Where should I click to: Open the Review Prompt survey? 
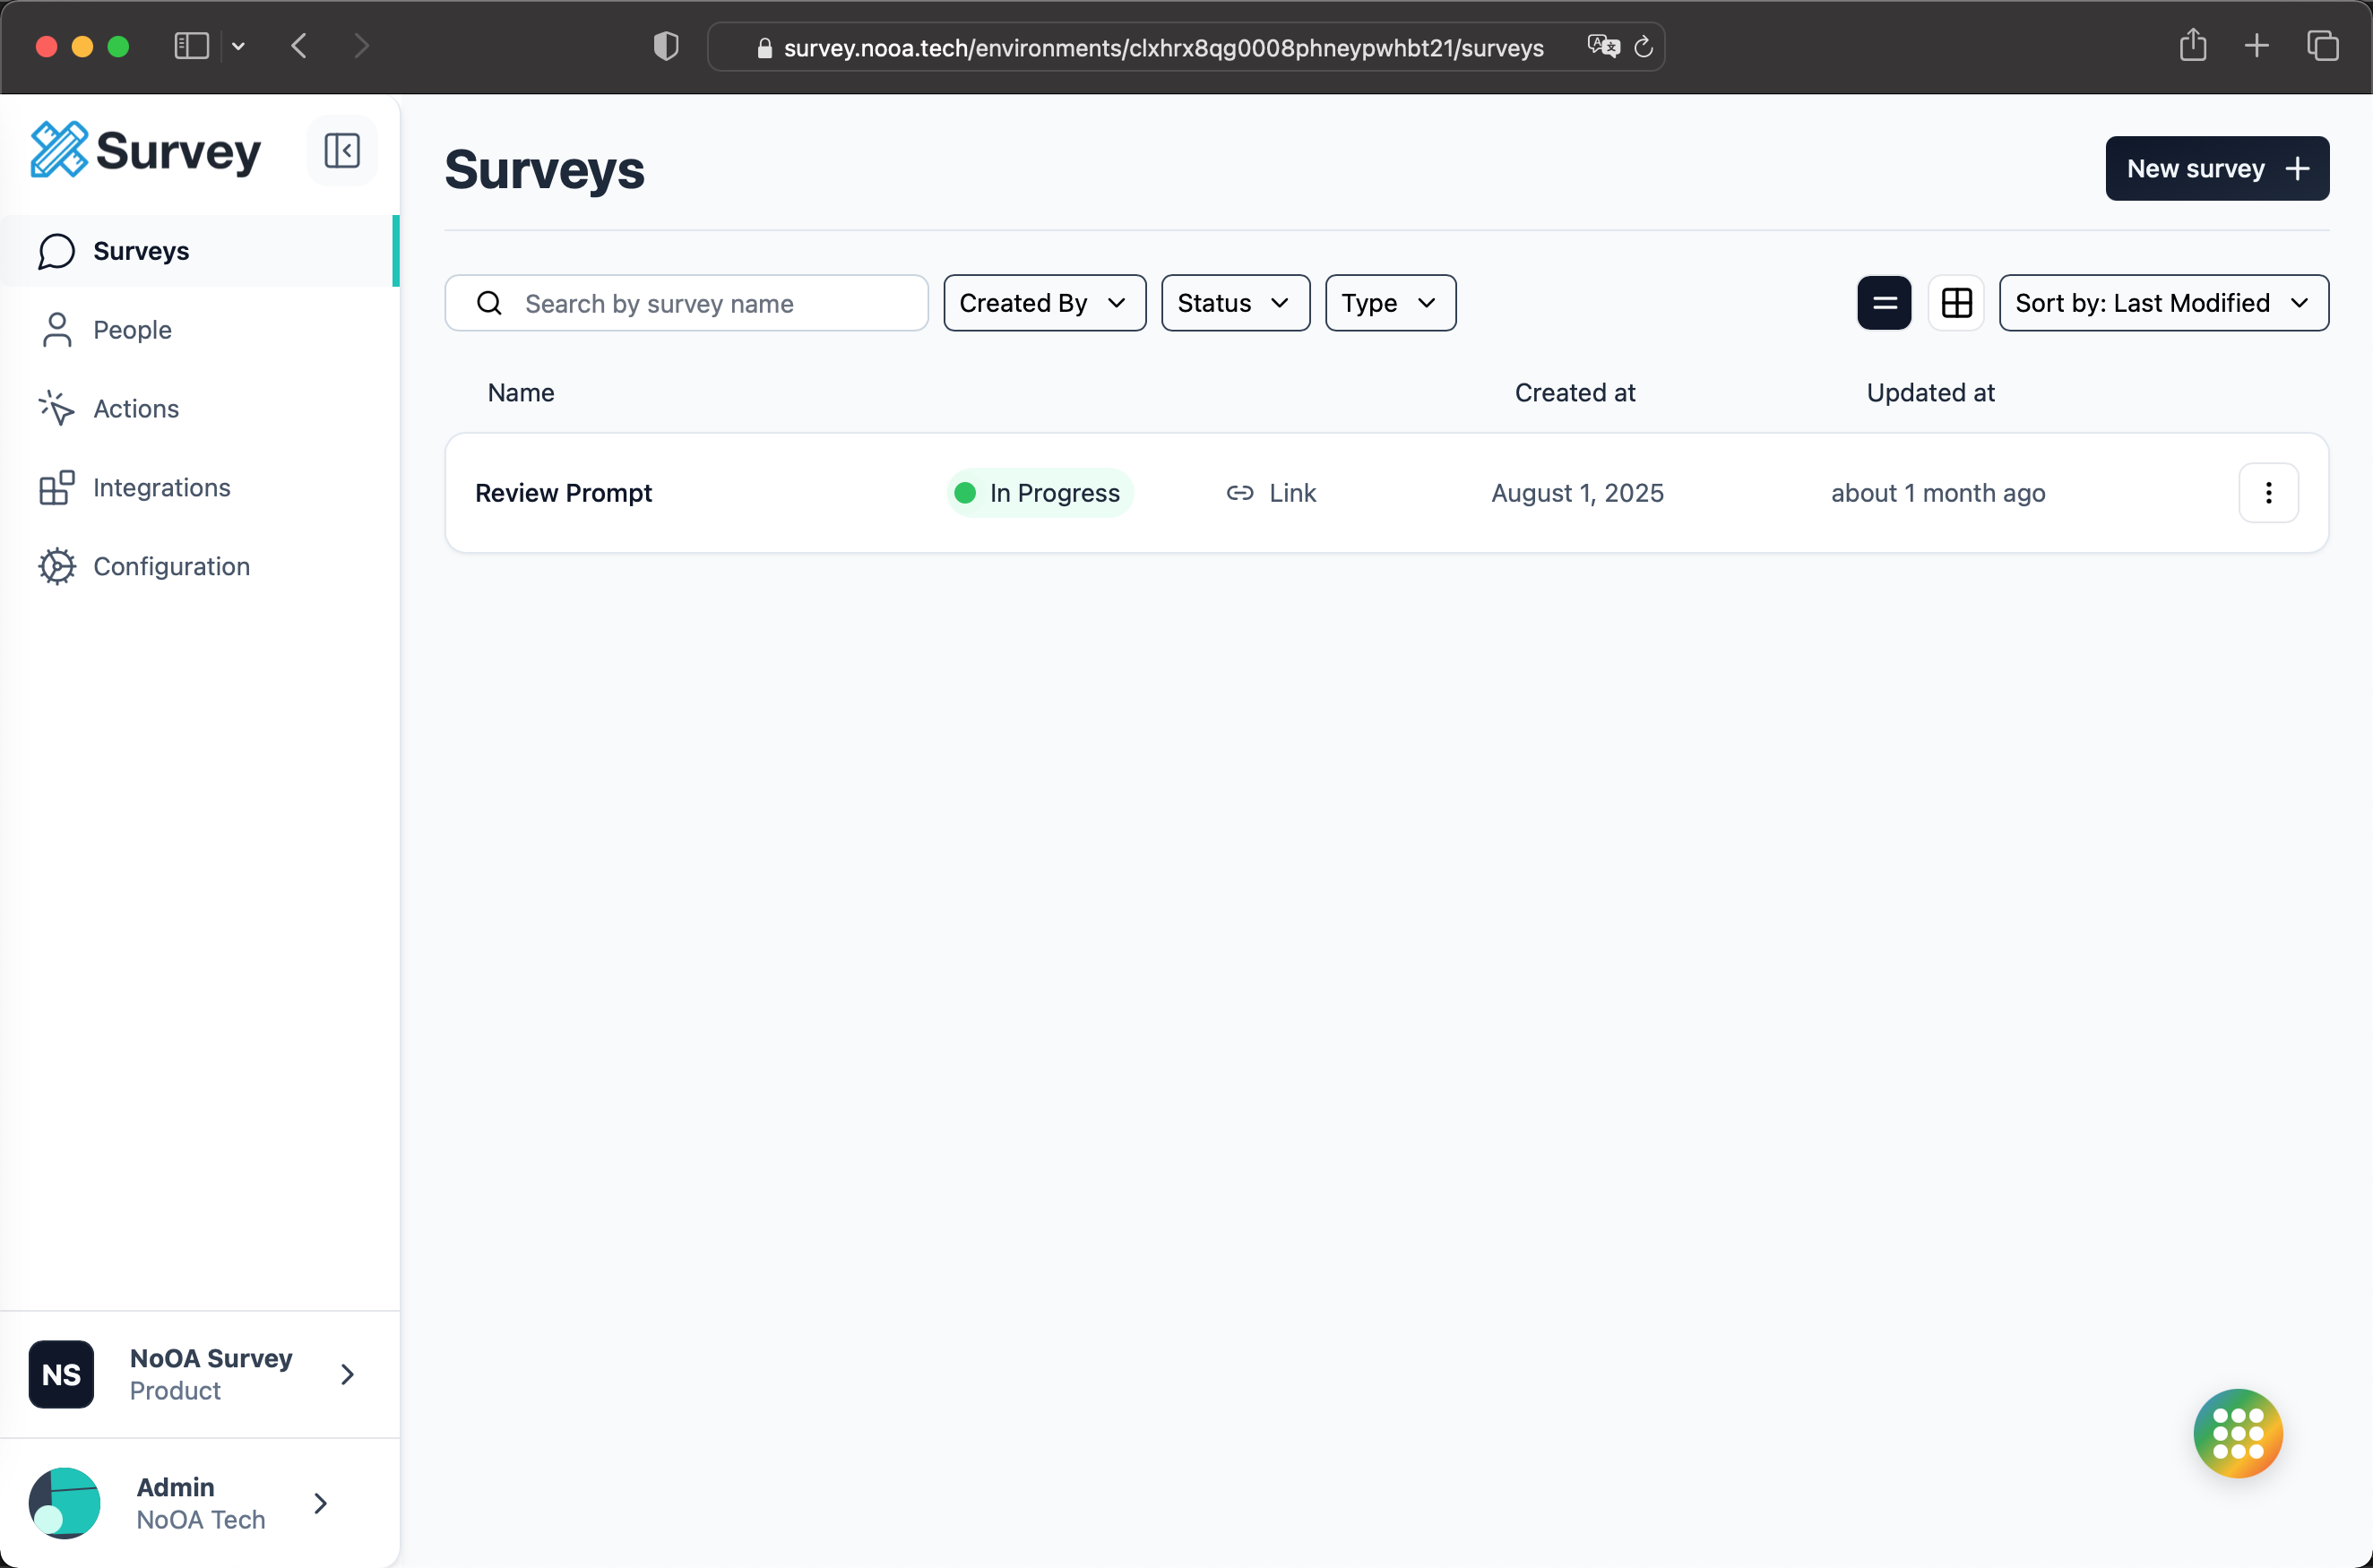(563, 493)
